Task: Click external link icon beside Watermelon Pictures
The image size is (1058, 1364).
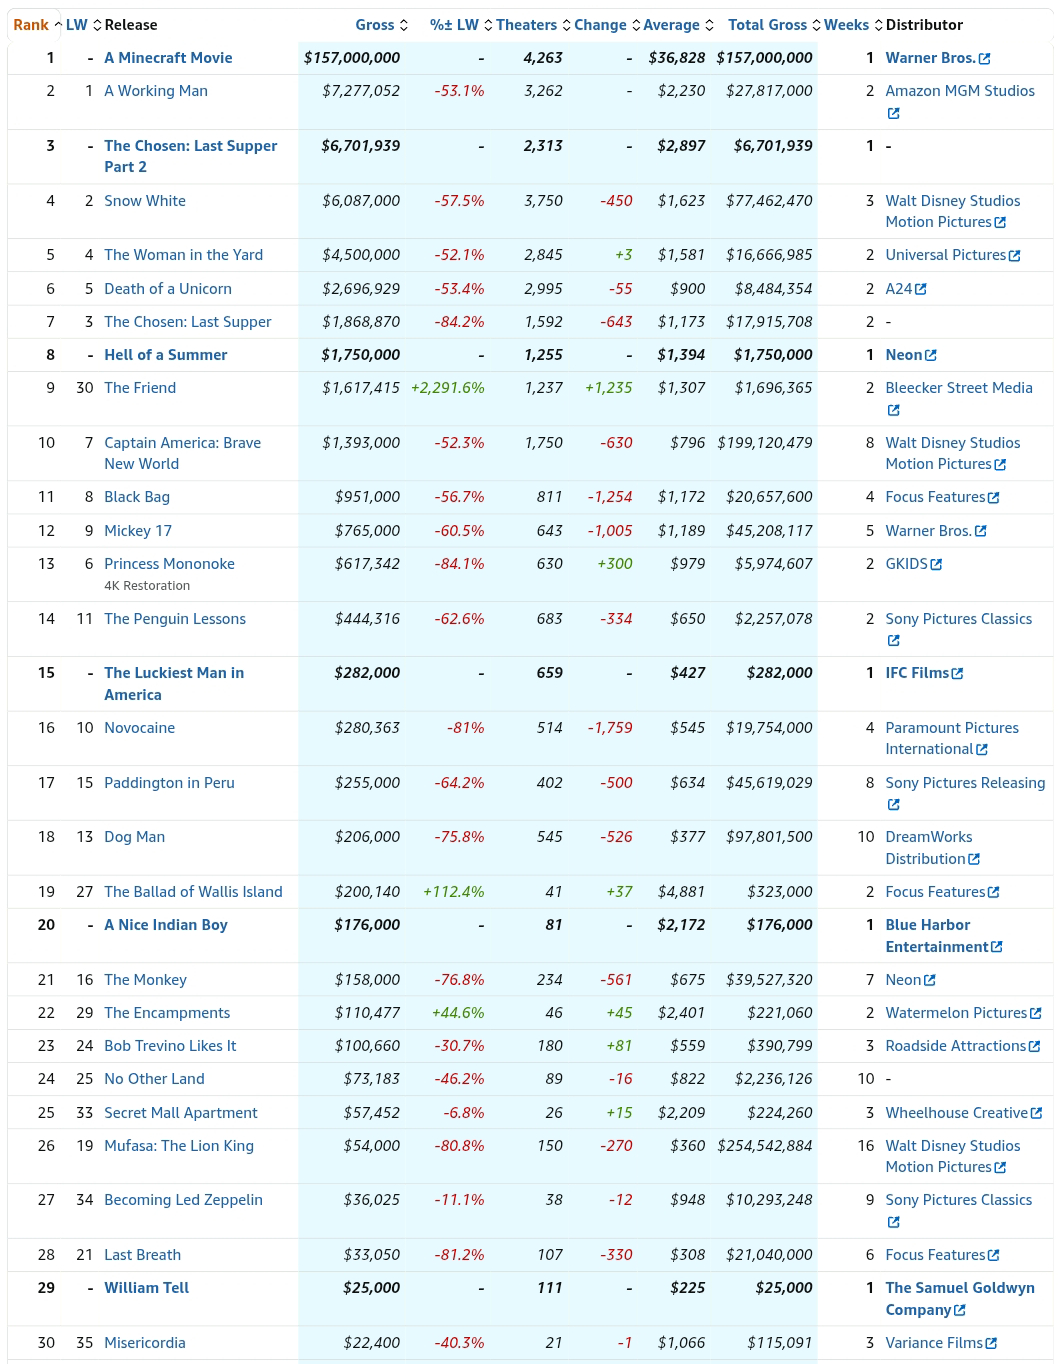Action: click(x=1035, y=1013)
